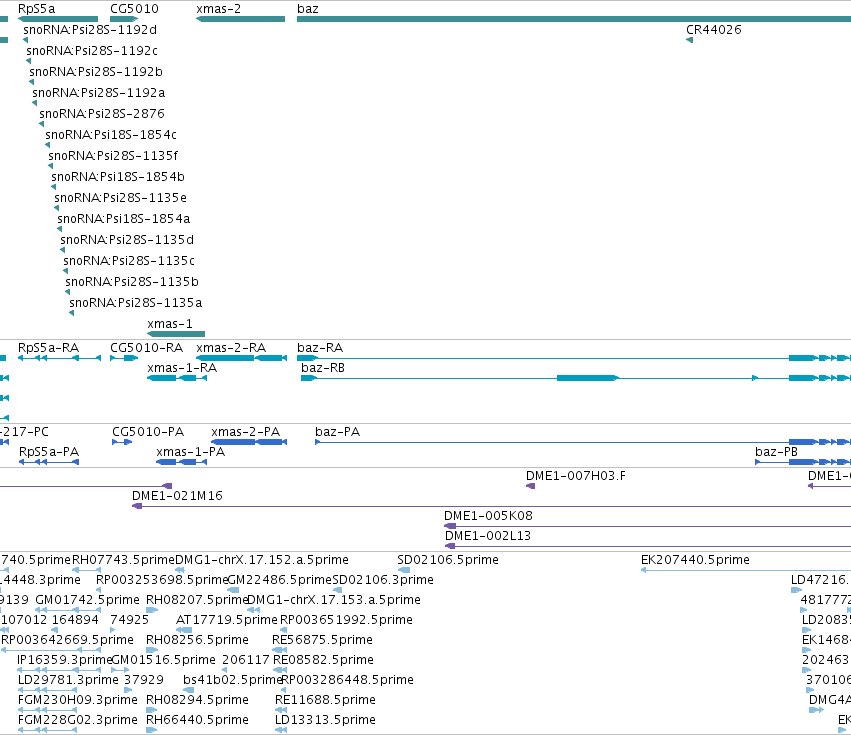The height and width of the screenshot is (735, 851).
Task: Click the DME1-002L13 clone label
Action: [x=488, y=536]
